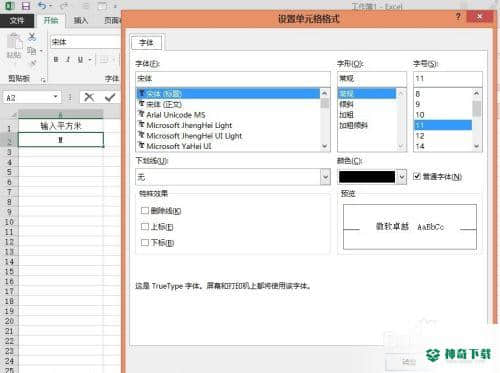Select font 宋体 (标题) in list

[x=228, y=93]
